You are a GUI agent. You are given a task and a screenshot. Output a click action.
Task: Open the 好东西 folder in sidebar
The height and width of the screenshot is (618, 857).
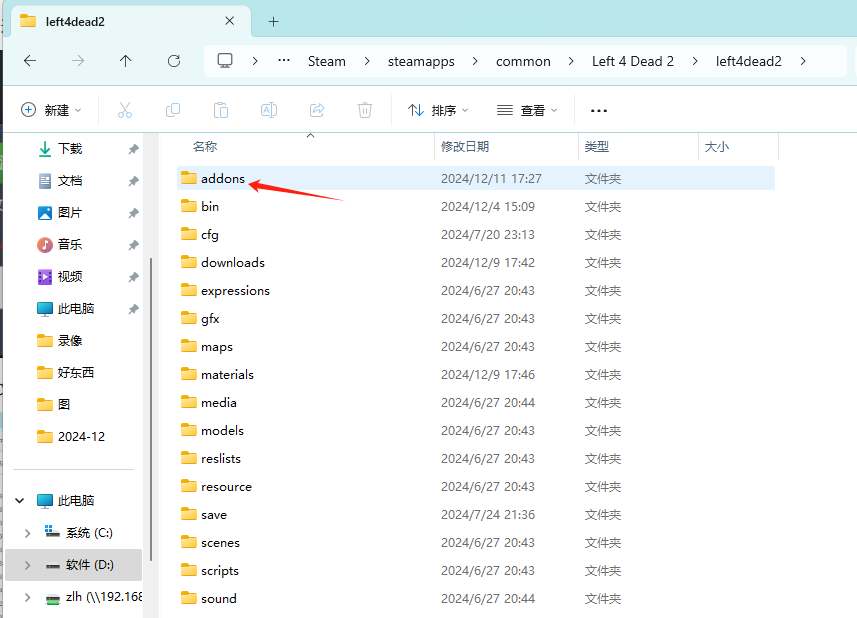coord(76,373)
